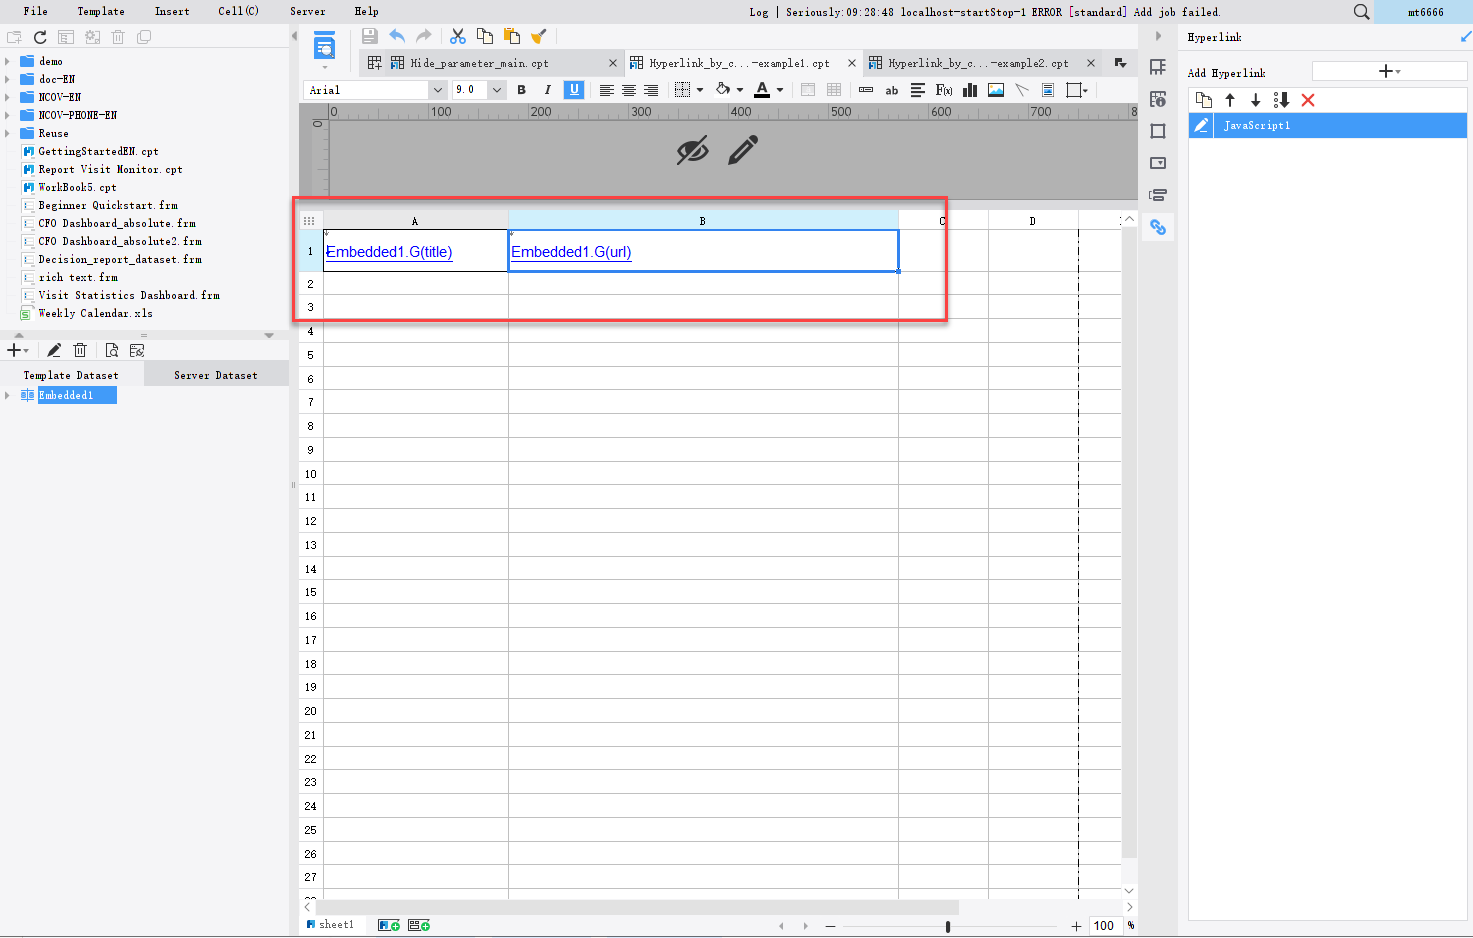Expand the NCOV-PHONE-EN folder
The height and width of the screenshot is (938, 1473).
(8, 115)
